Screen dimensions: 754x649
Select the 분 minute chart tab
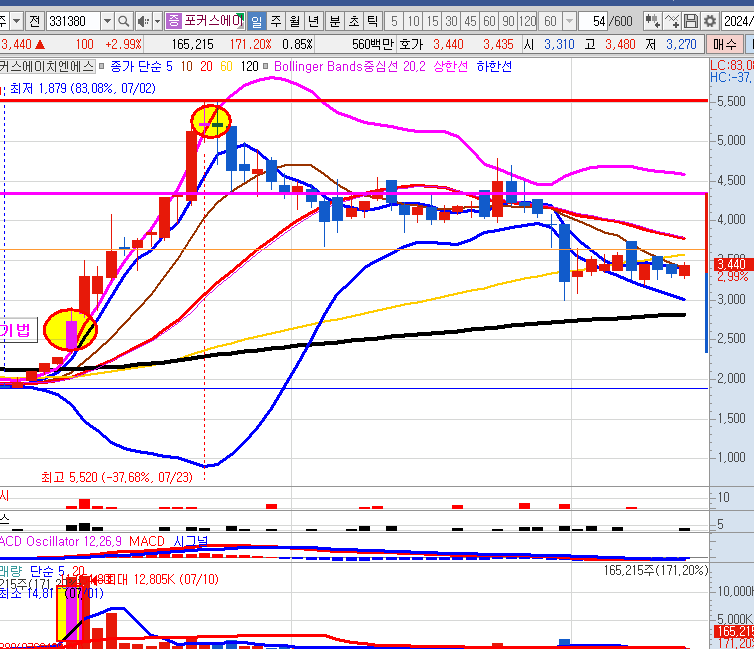(x=335, y=21)
